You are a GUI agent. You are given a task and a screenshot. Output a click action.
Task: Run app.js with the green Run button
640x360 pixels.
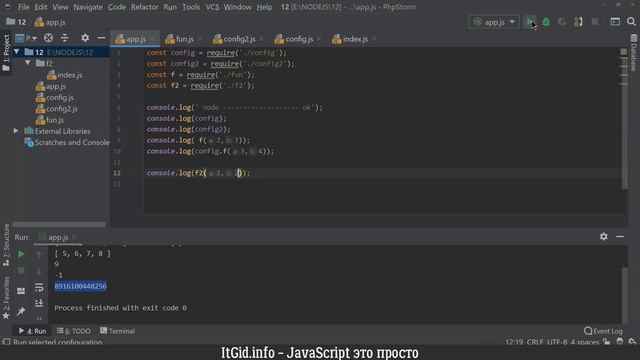coord(530,22)
